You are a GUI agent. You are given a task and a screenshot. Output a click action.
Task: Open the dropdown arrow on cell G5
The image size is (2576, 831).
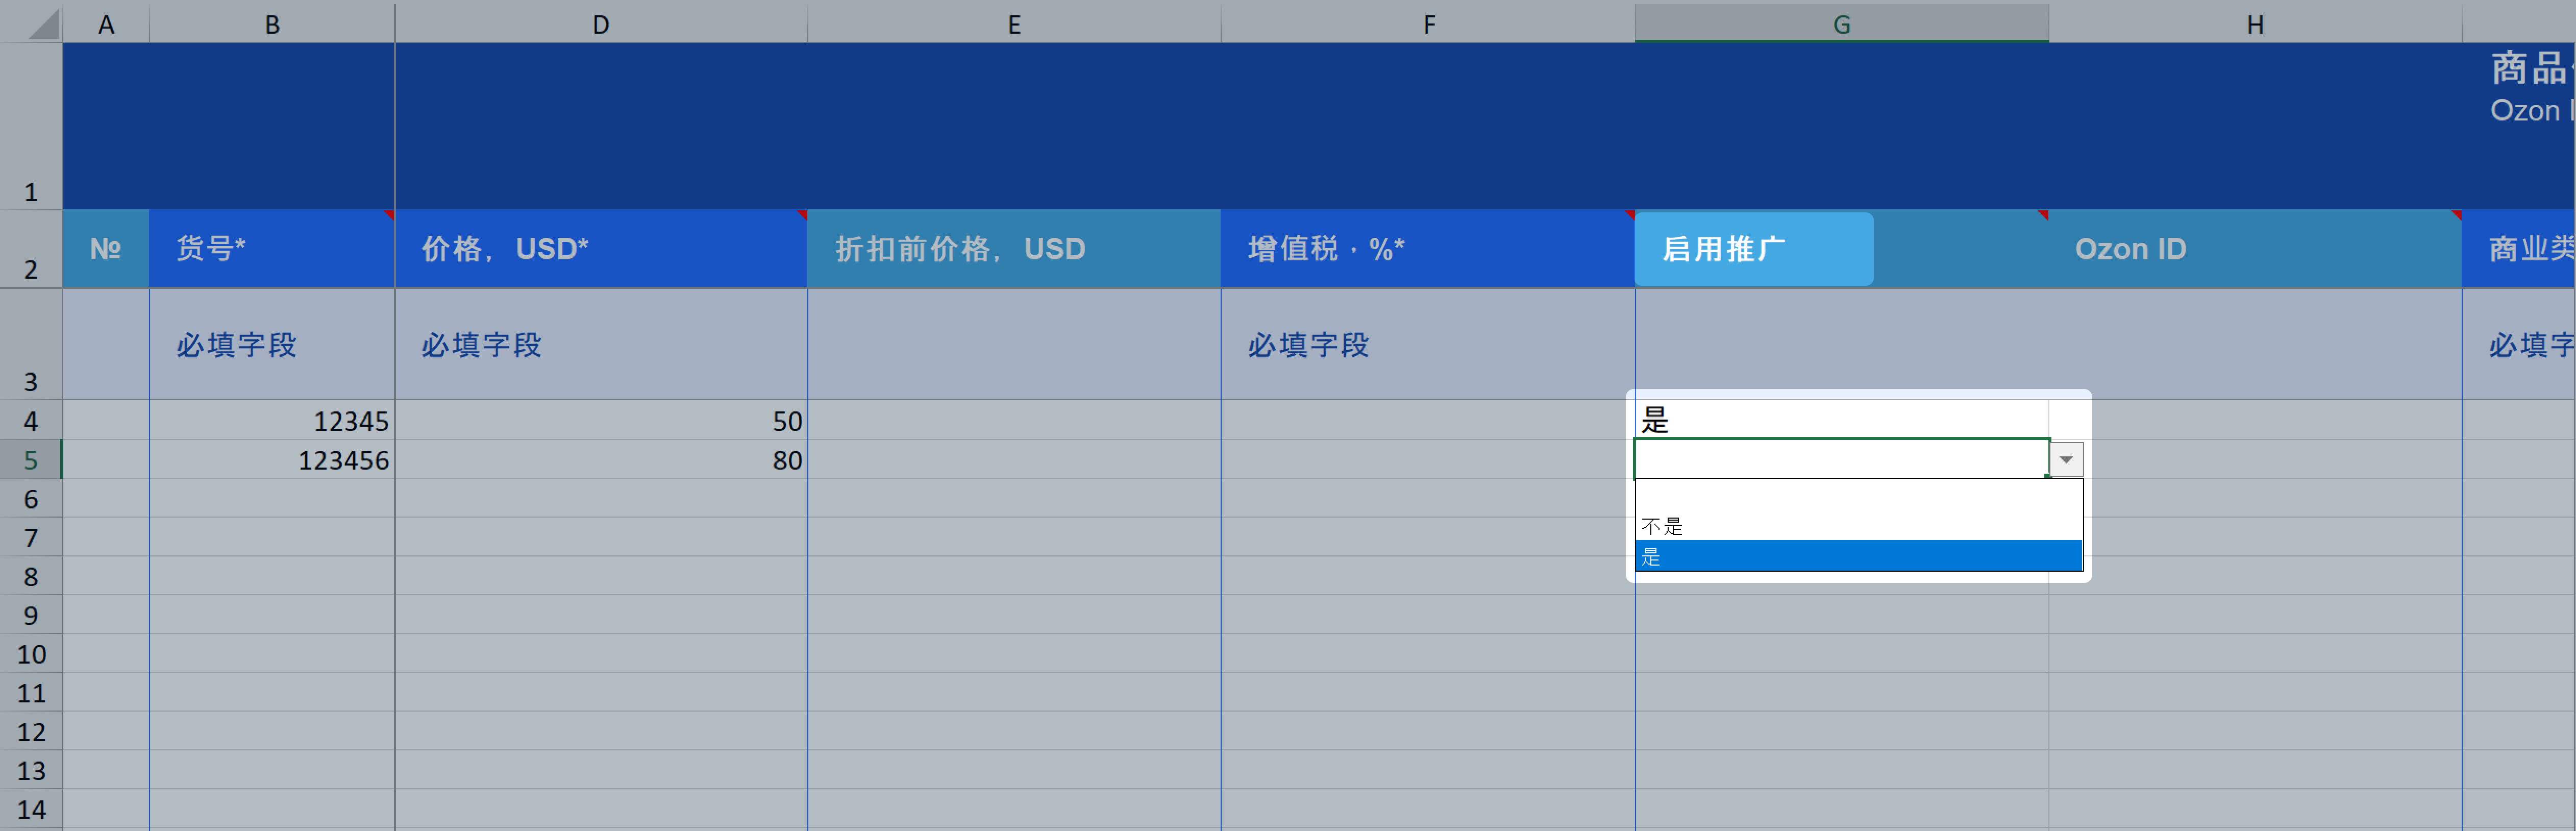coord(2066,459)
